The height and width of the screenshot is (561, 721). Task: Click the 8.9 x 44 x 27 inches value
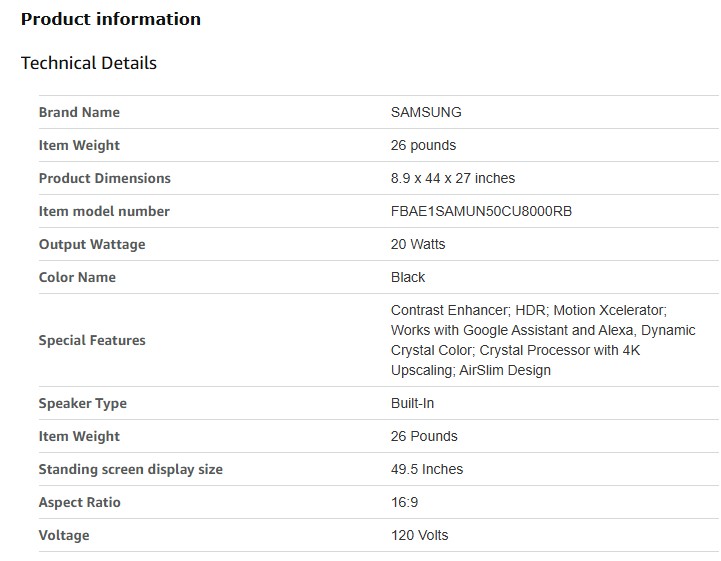(453, 178)
